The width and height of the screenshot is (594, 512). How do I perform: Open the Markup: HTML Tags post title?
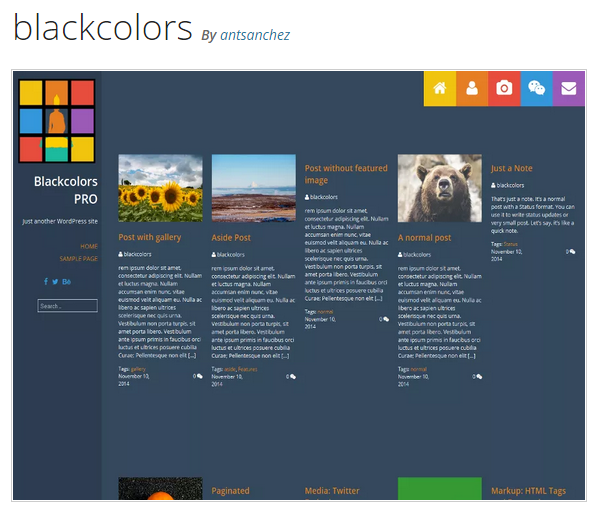tap(528, 491)
